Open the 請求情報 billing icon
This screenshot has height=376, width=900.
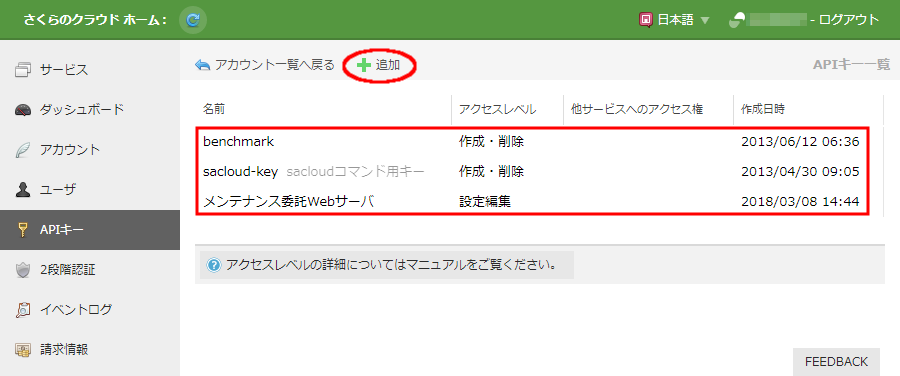tap(22, 350)
